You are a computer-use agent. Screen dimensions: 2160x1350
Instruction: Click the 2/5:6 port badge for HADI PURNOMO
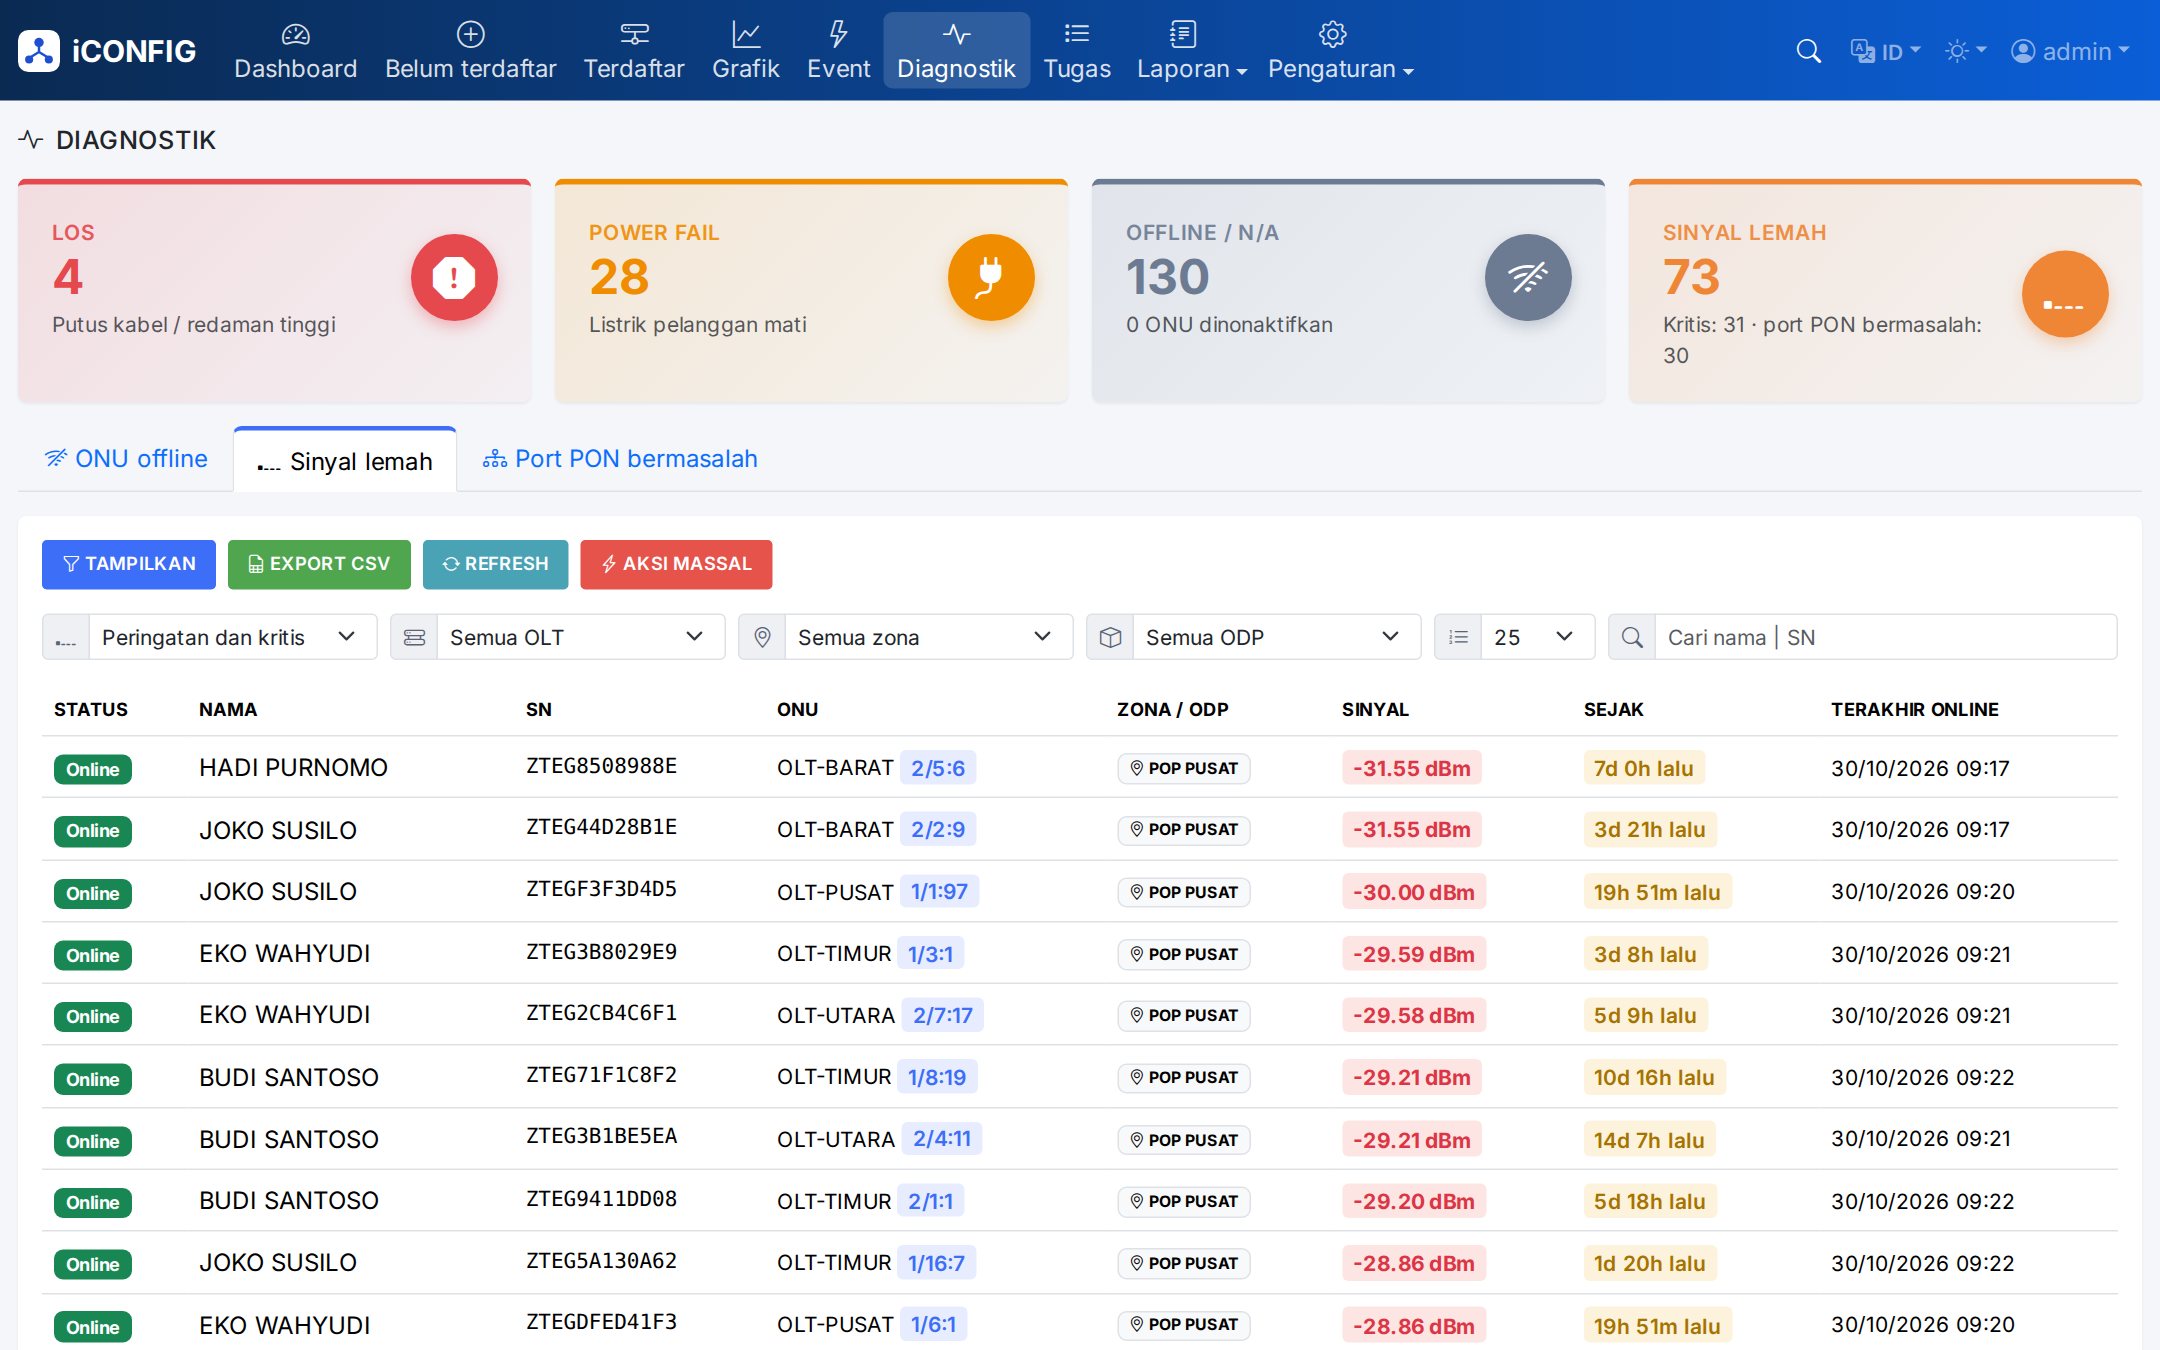(938, 768)
